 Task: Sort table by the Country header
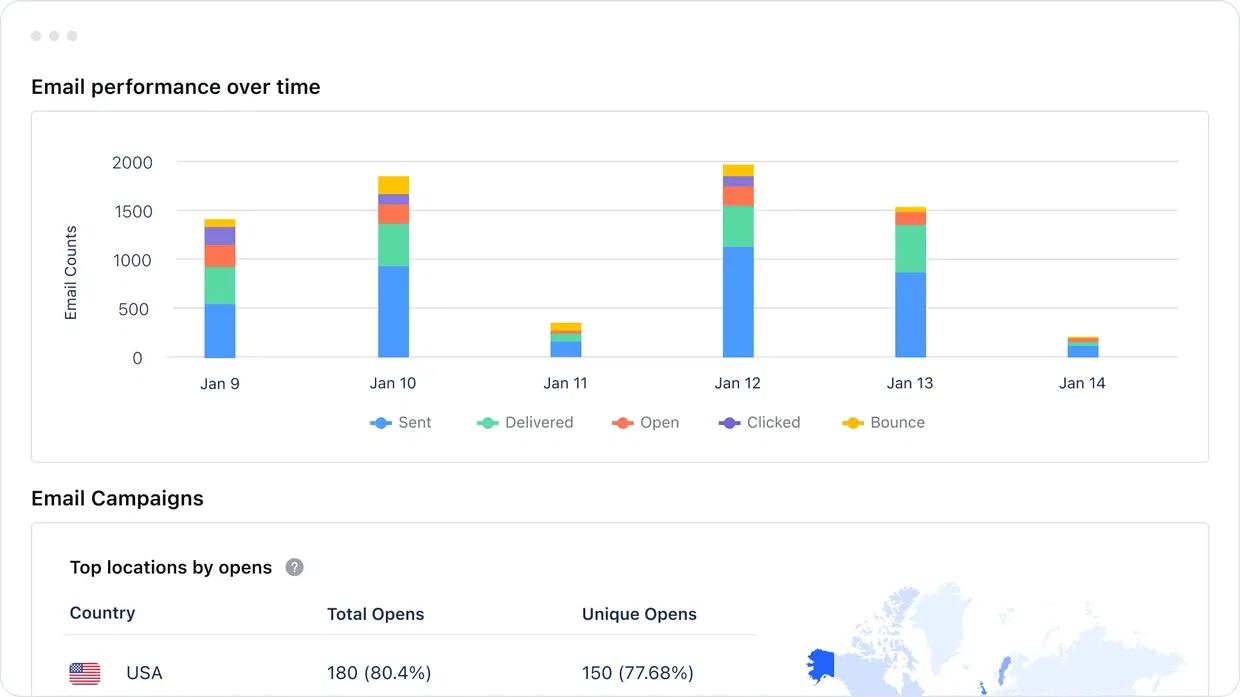pos(102,613)
